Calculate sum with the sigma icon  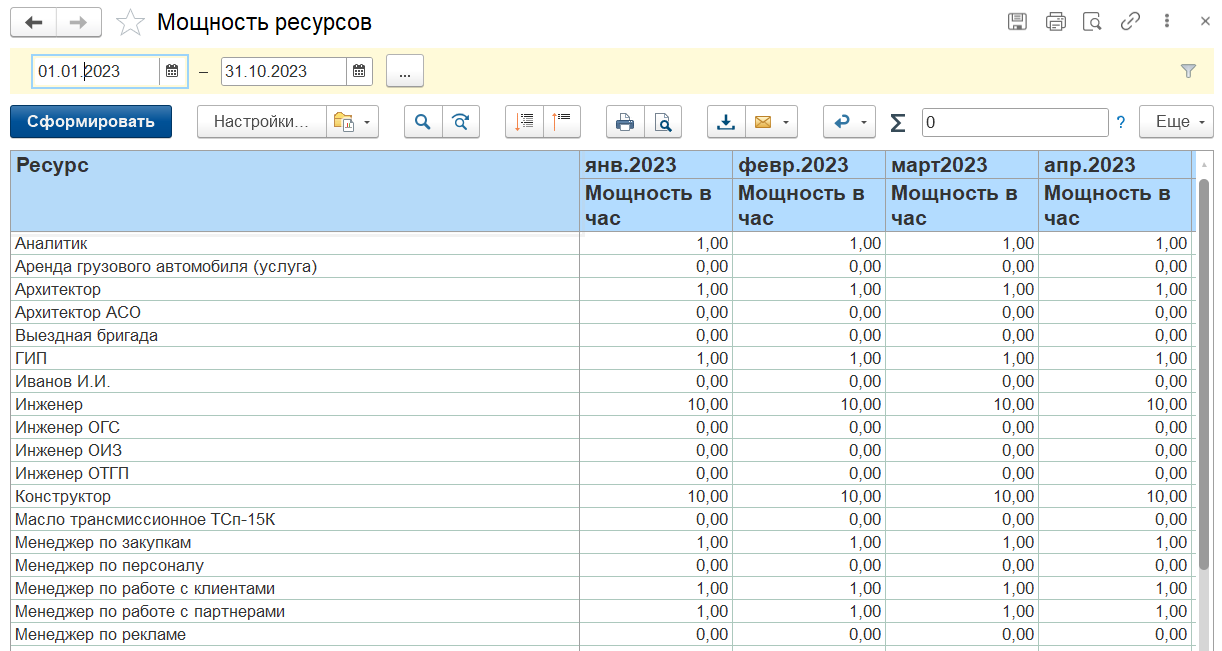[x=897, y=122]
